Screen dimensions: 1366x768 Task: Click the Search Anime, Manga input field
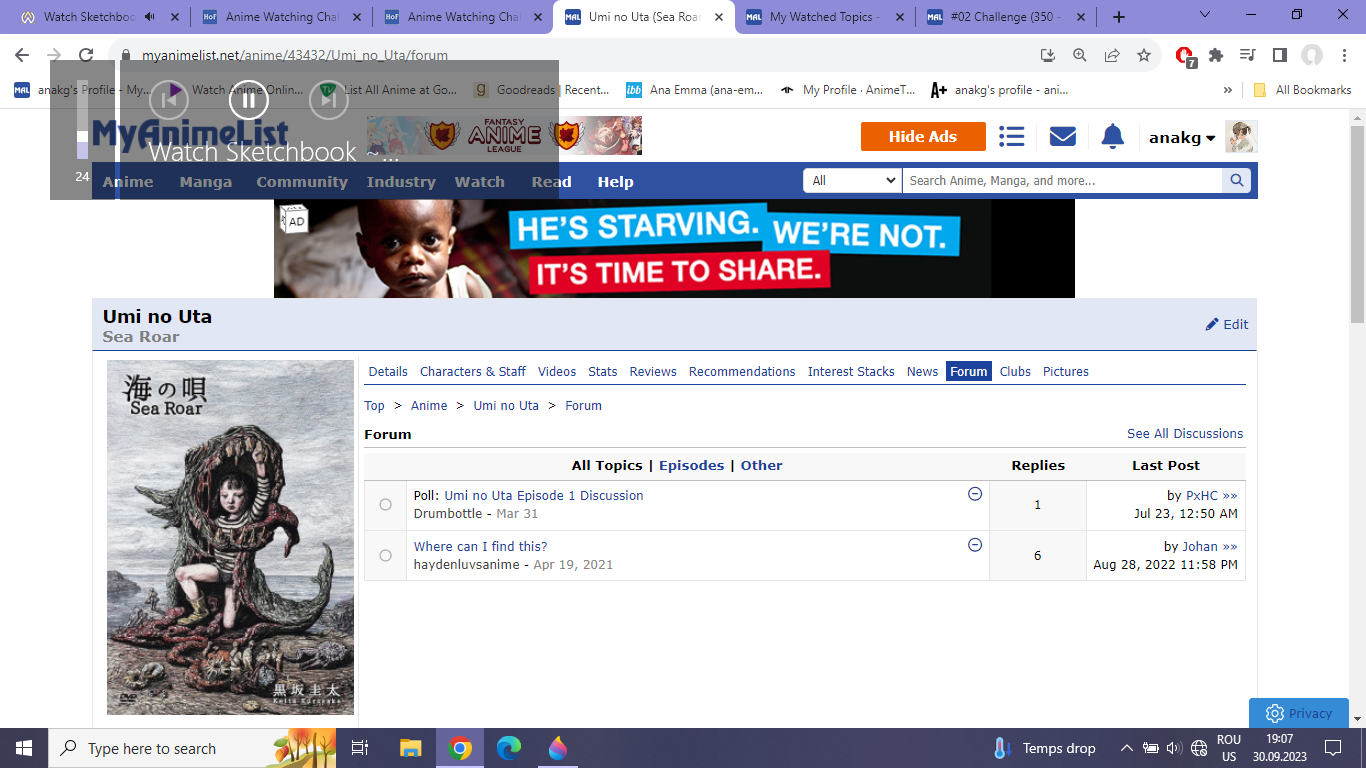(1062, 181)
